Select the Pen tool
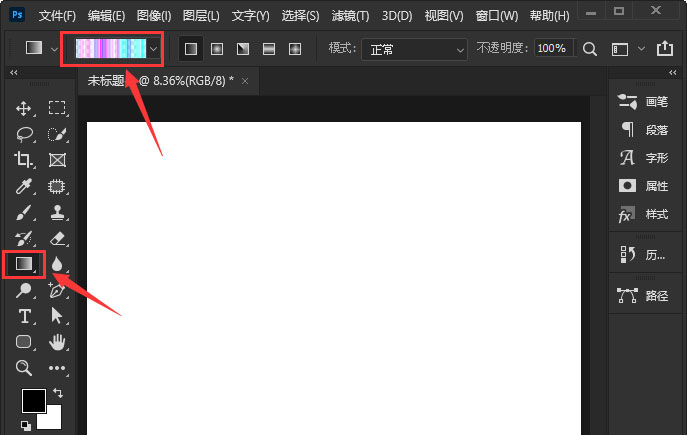 57,290
